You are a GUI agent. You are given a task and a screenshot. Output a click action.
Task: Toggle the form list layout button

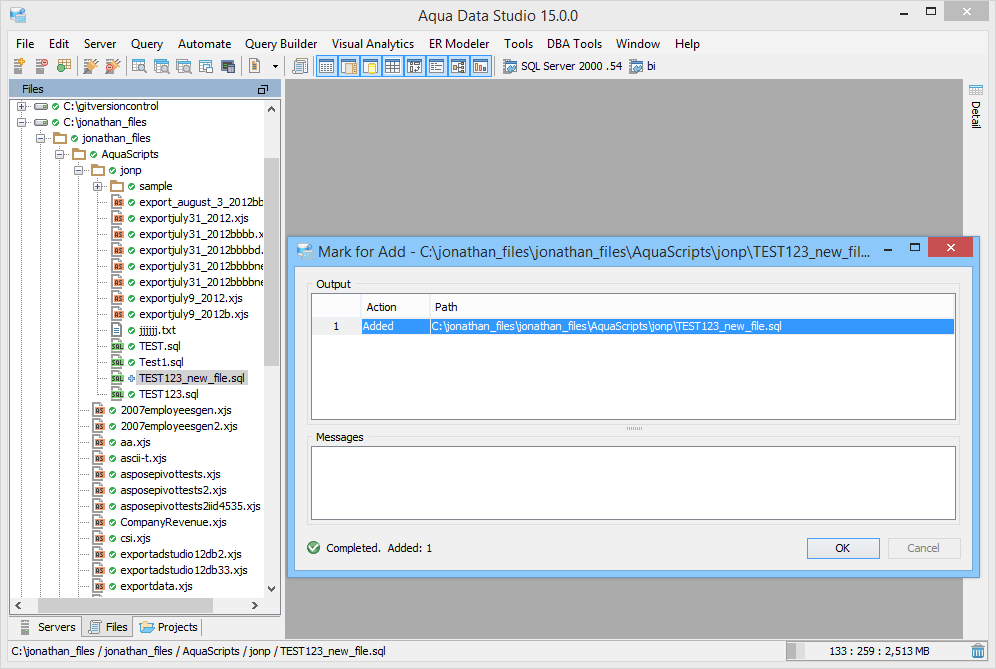click(x=436, y=66)
